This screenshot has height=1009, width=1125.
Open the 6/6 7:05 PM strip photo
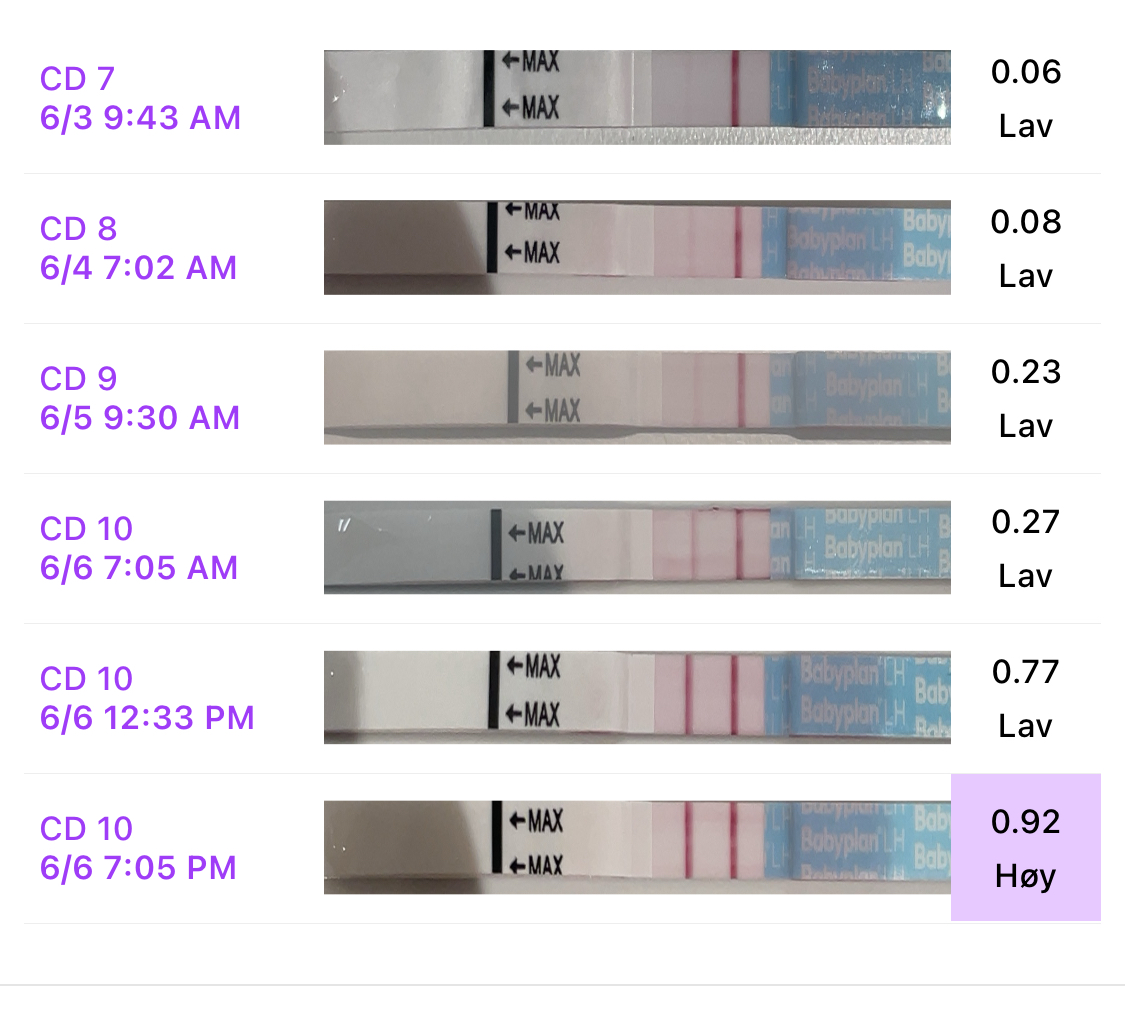(637, 847)
